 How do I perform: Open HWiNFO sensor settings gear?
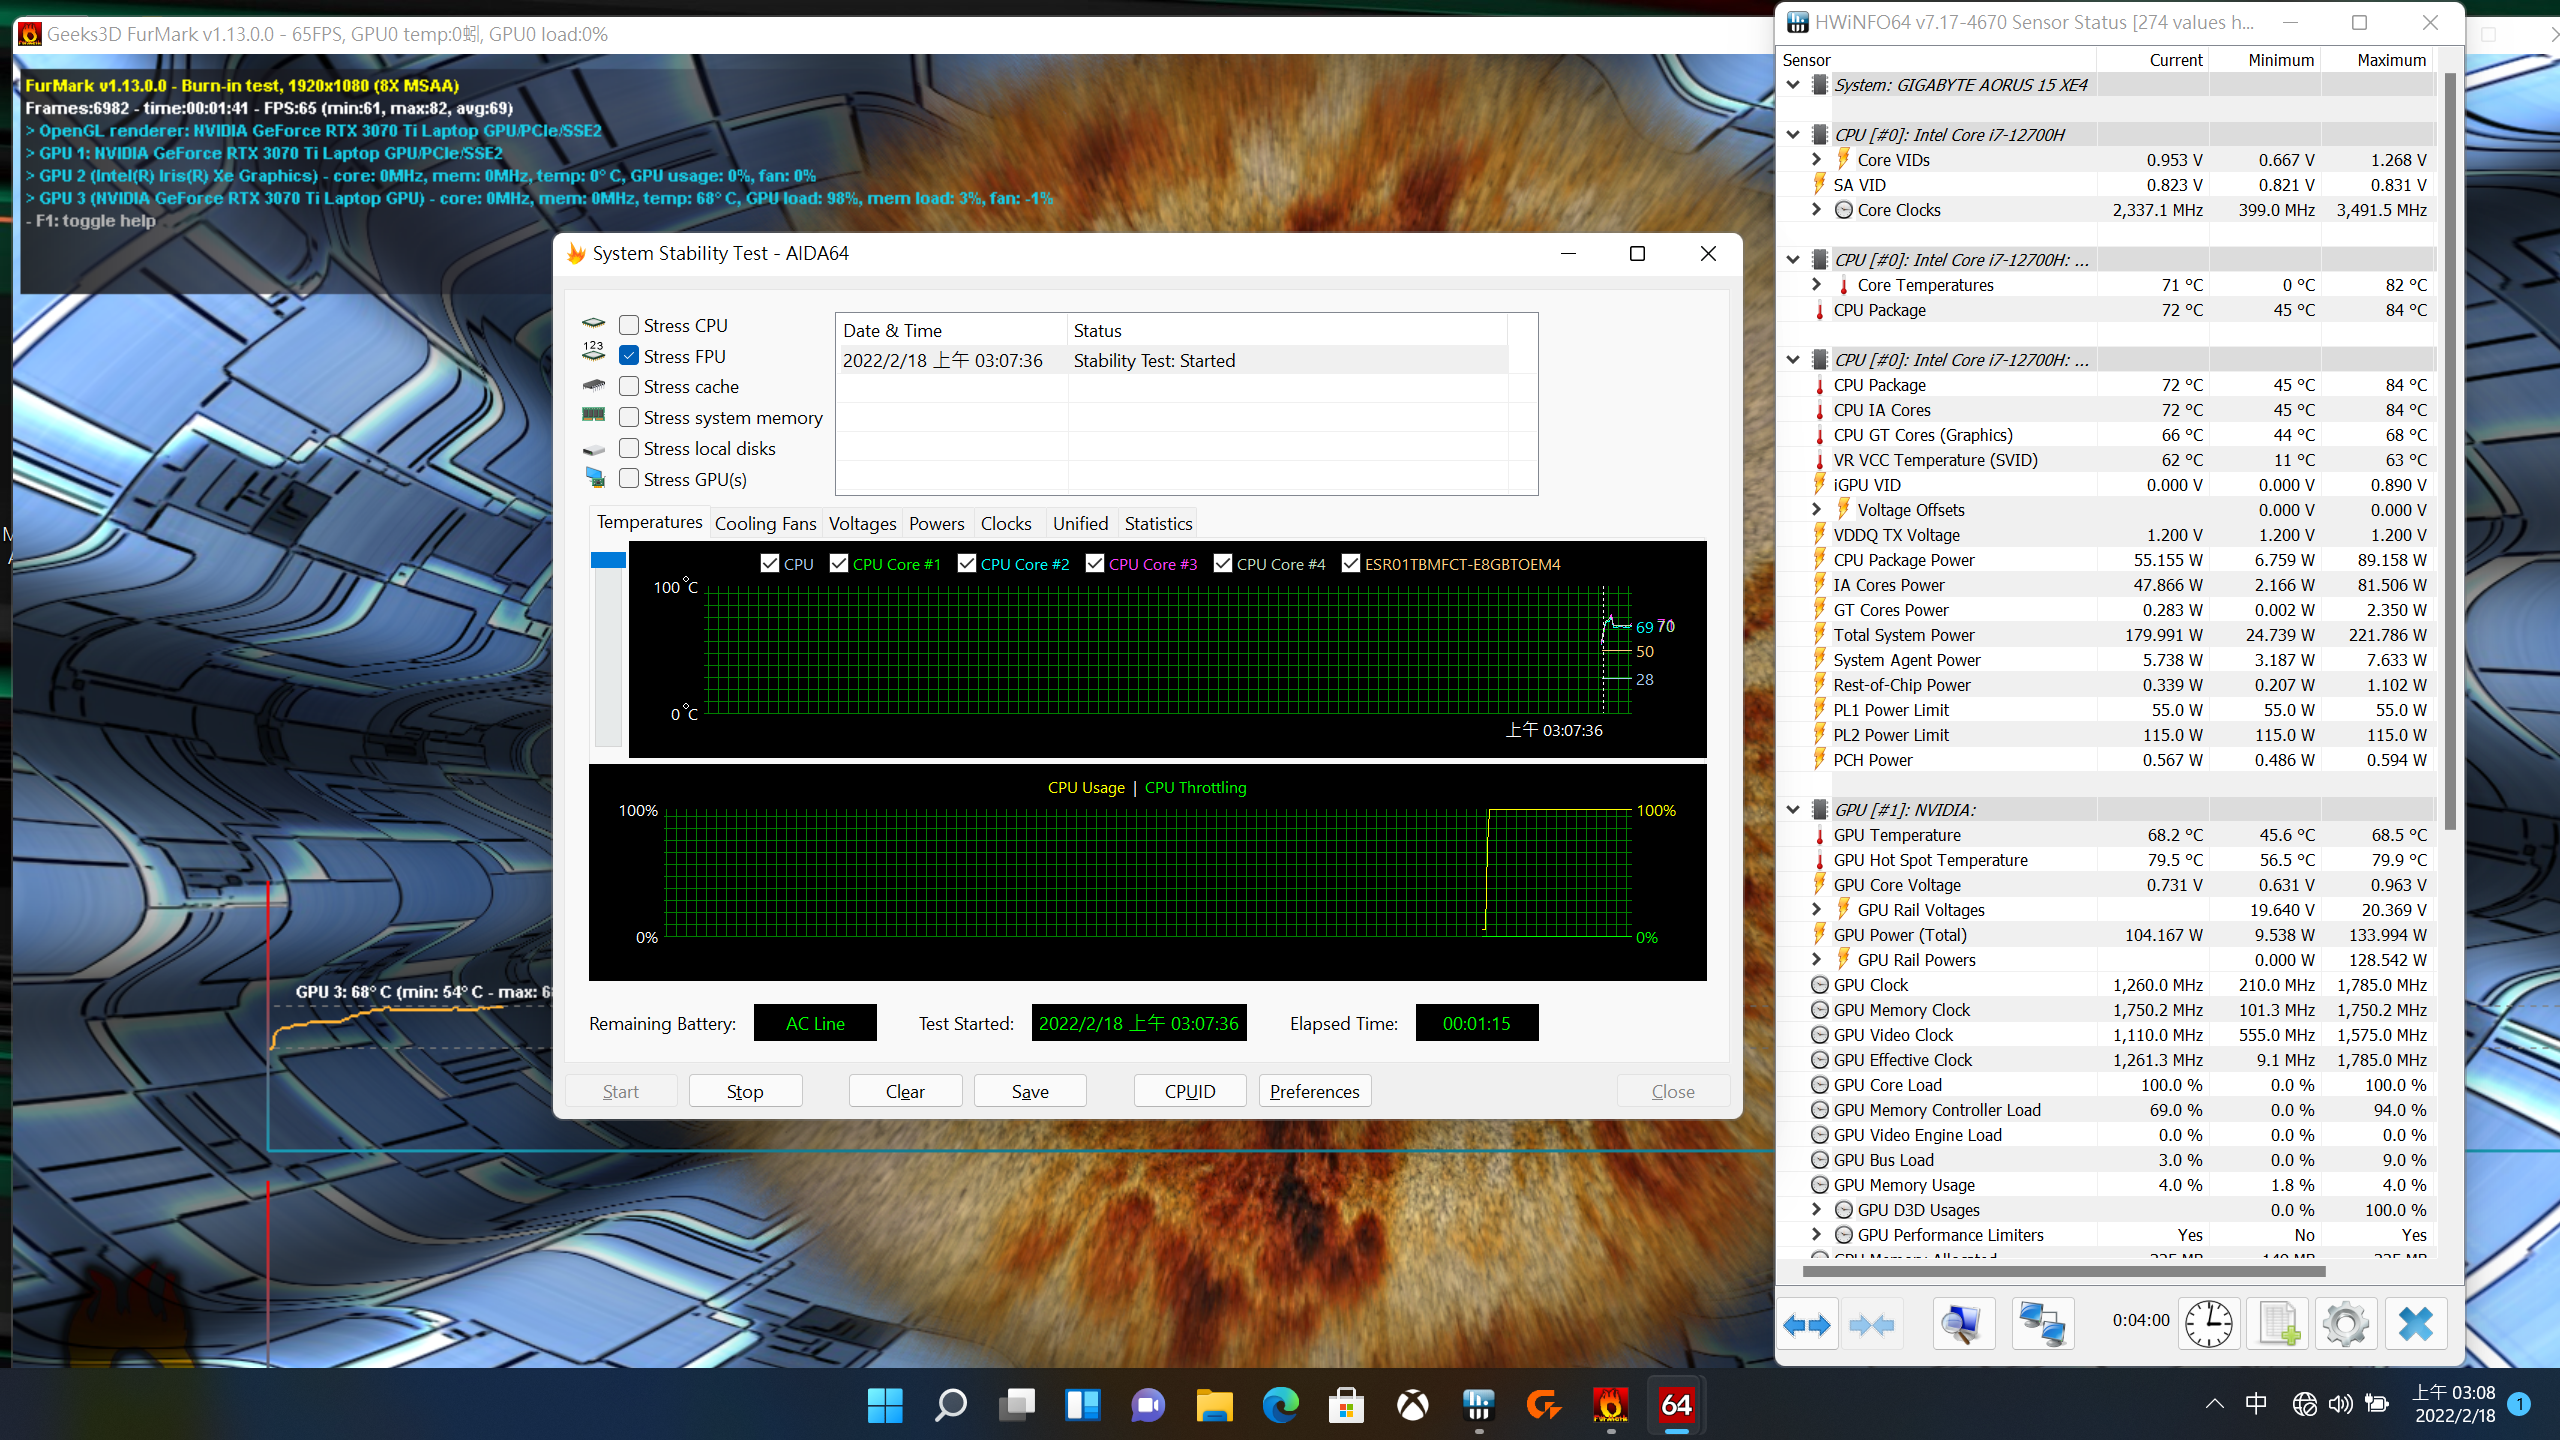pos(2346,1325)
